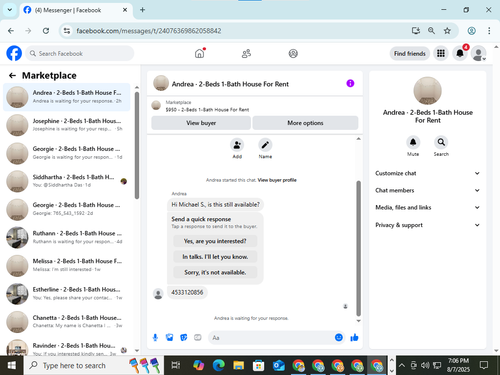Open the profile circle icon in top navigation

click(x=293, y=53)
